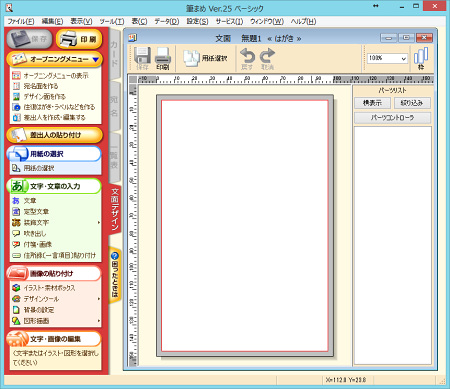Select オープニングメニューの表示 in the sidebar
The width and height of the screenshot is (450, 389).
(51, 76)
